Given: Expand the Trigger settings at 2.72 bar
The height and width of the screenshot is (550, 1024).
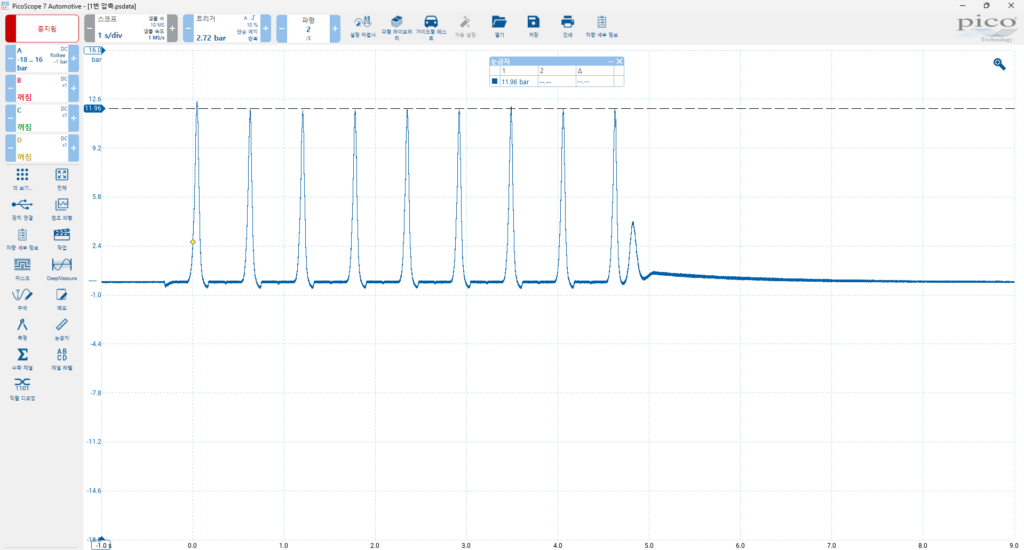Looking at the screenshot, I should tap(226, 29).
